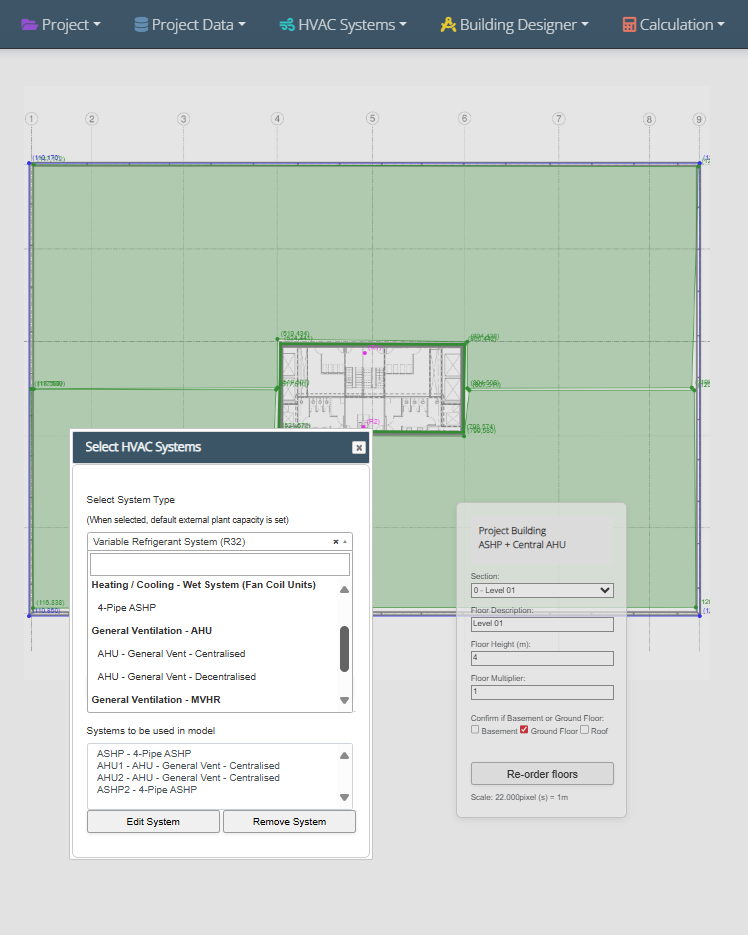Click the Re-order floors button
This screenshot has height=935, width=748.
point(542,774)
